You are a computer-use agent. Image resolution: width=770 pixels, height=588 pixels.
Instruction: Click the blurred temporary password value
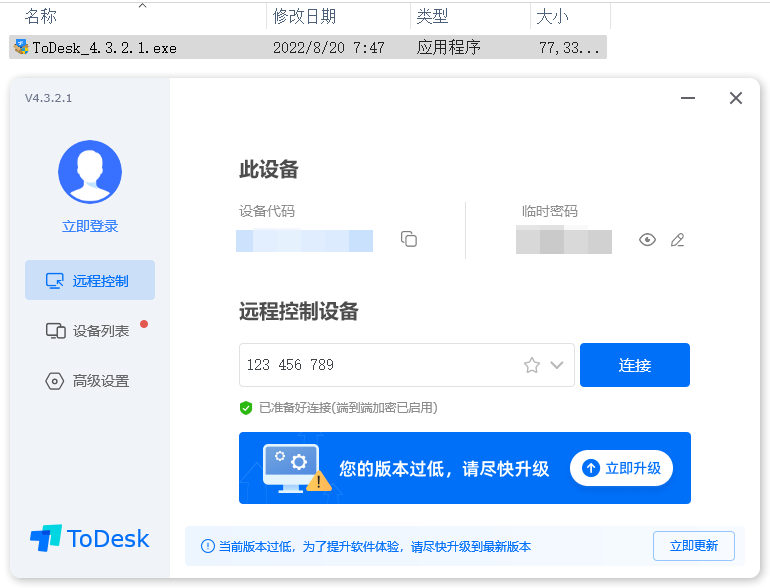(x=564, y=241)
